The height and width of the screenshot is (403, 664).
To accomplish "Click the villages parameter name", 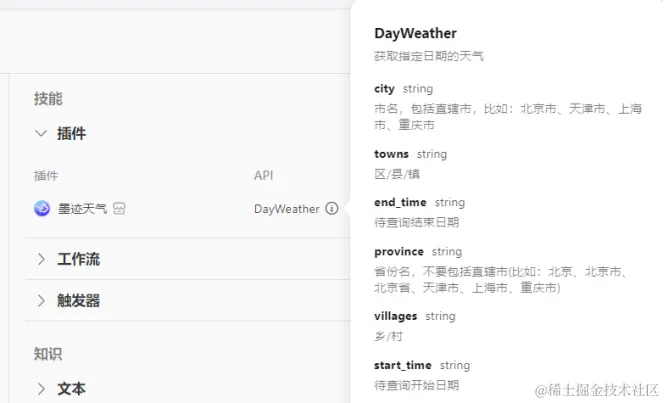I will coord(396,316).
